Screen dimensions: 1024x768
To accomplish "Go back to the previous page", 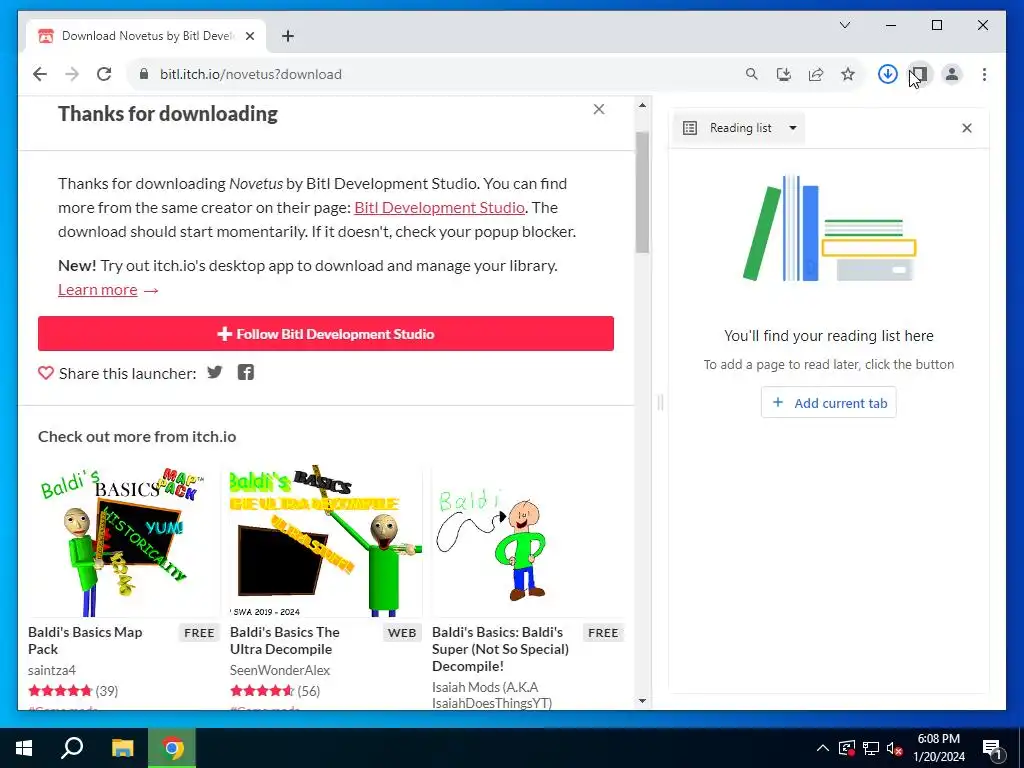I will point(40,74).
